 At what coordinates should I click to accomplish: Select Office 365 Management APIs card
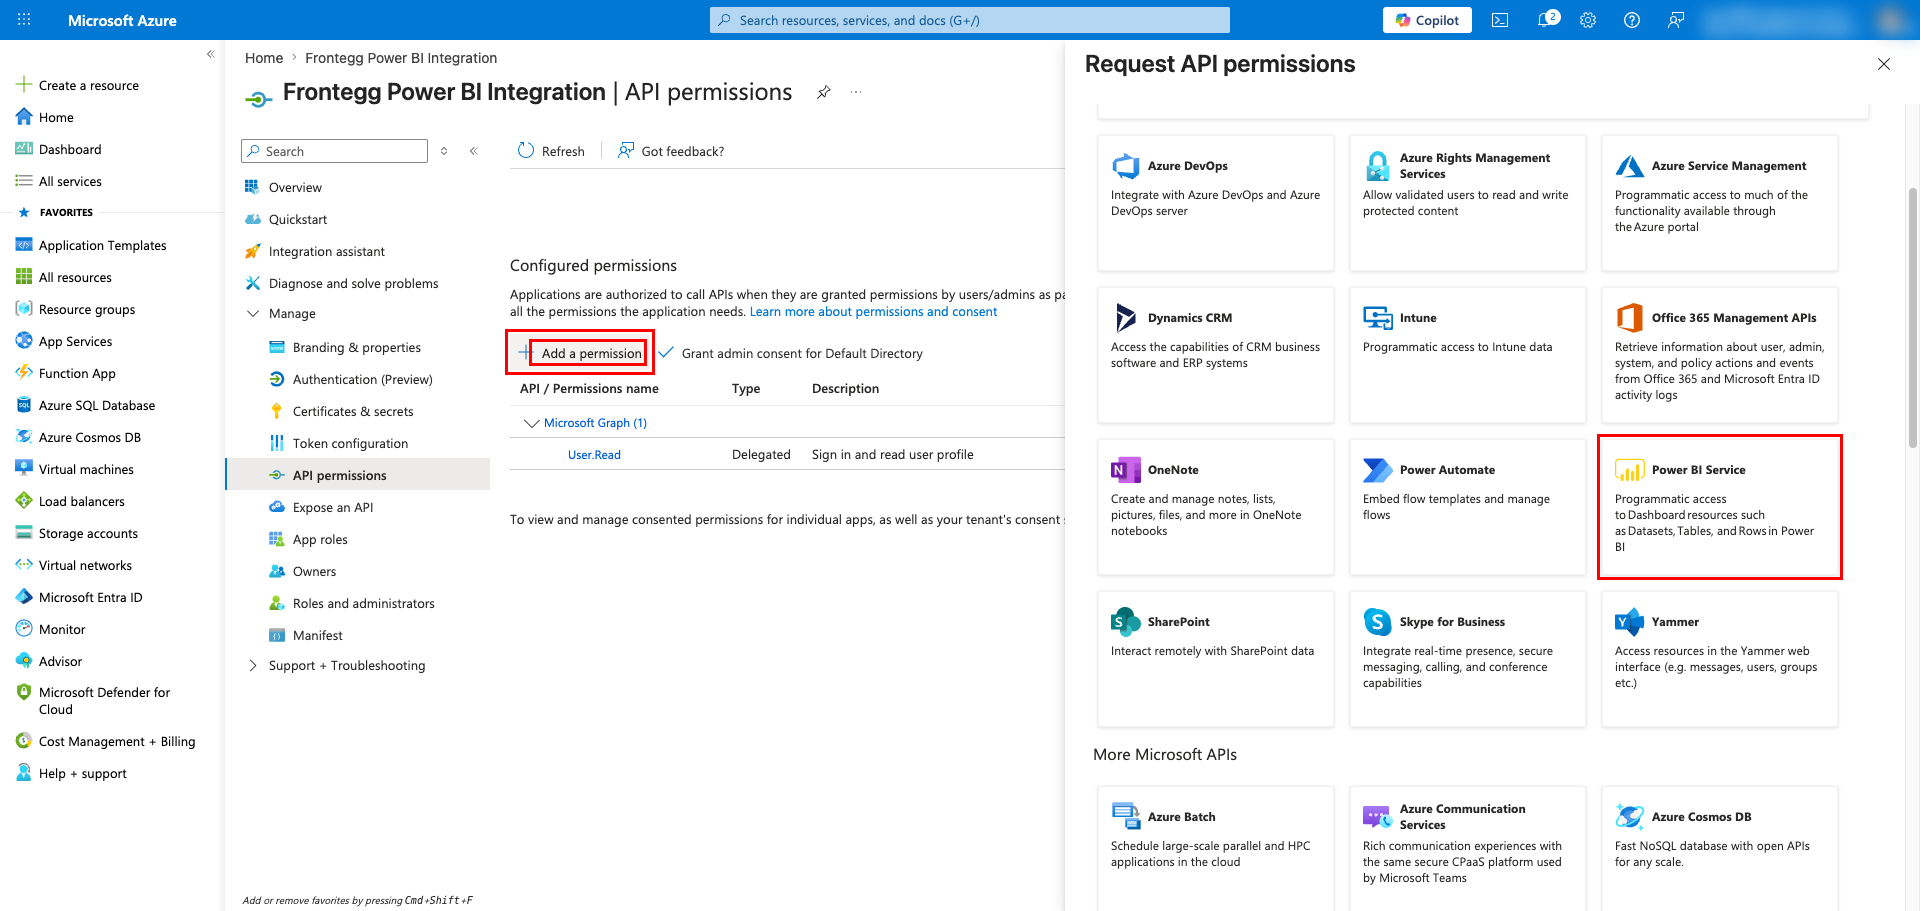(x=1720, y=355)
